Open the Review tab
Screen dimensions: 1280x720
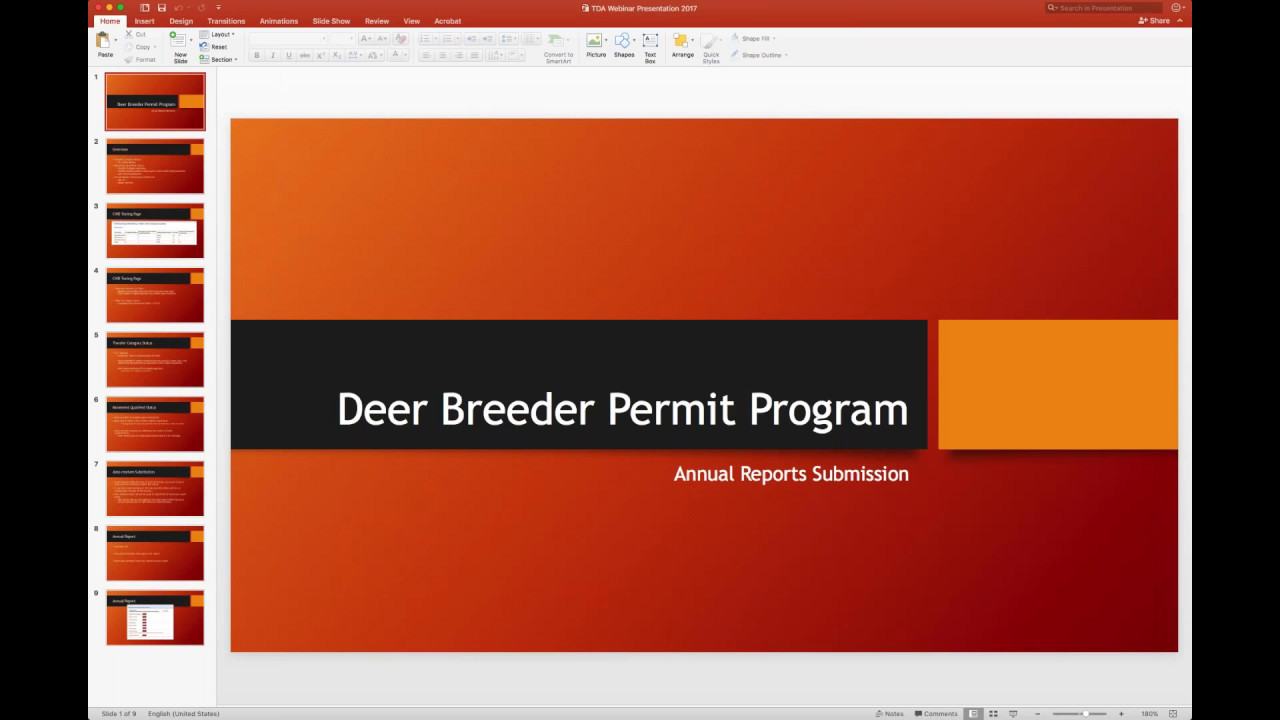pyautogui.click(x=377, y=21)
